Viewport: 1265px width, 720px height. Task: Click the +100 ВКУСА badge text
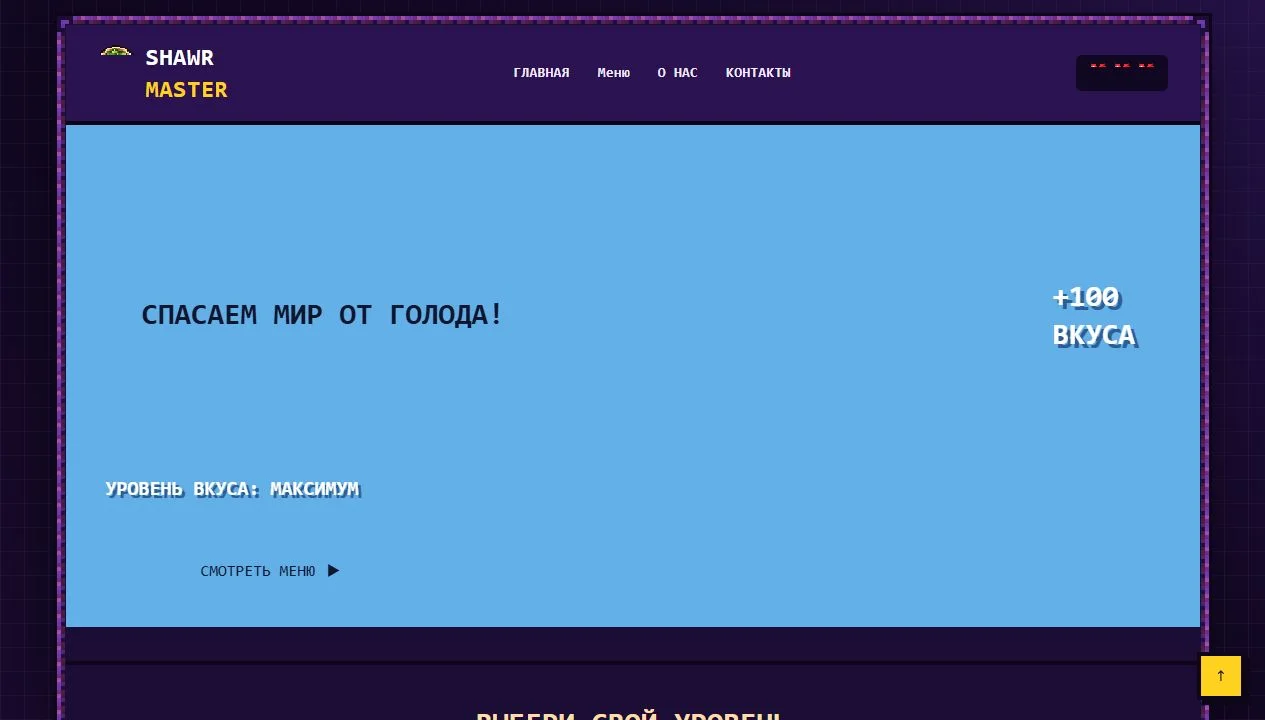coord(1094,316)
